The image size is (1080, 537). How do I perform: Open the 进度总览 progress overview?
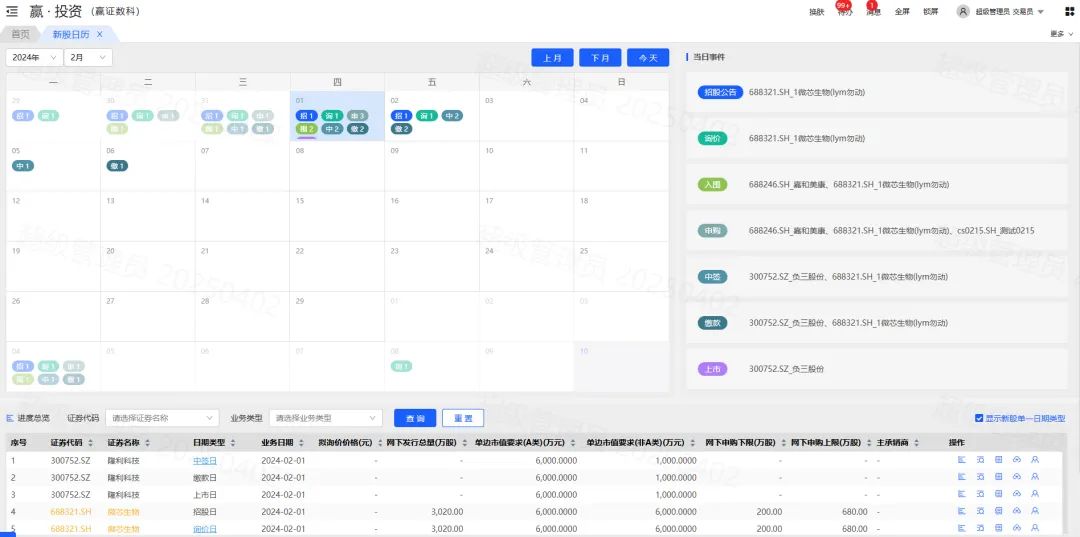click(x=28, y=418)
